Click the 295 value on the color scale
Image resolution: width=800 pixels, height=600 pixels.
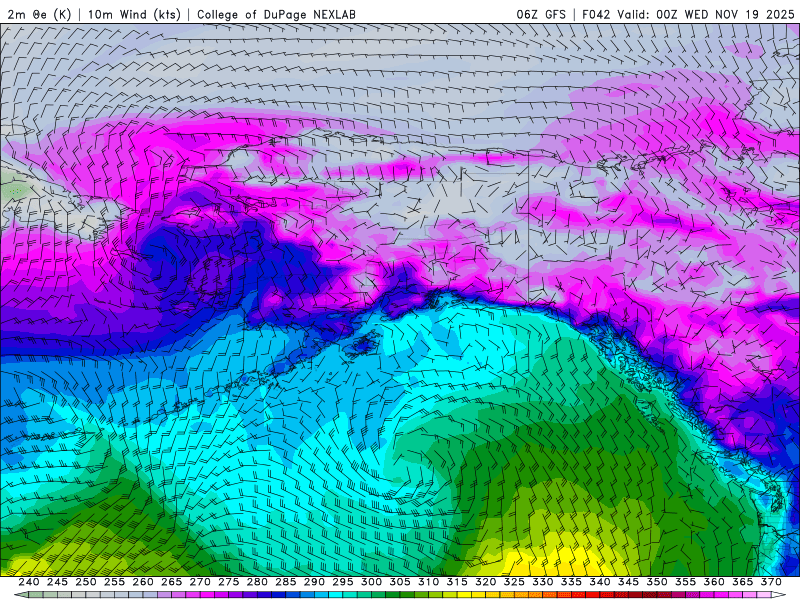(343, 582)
